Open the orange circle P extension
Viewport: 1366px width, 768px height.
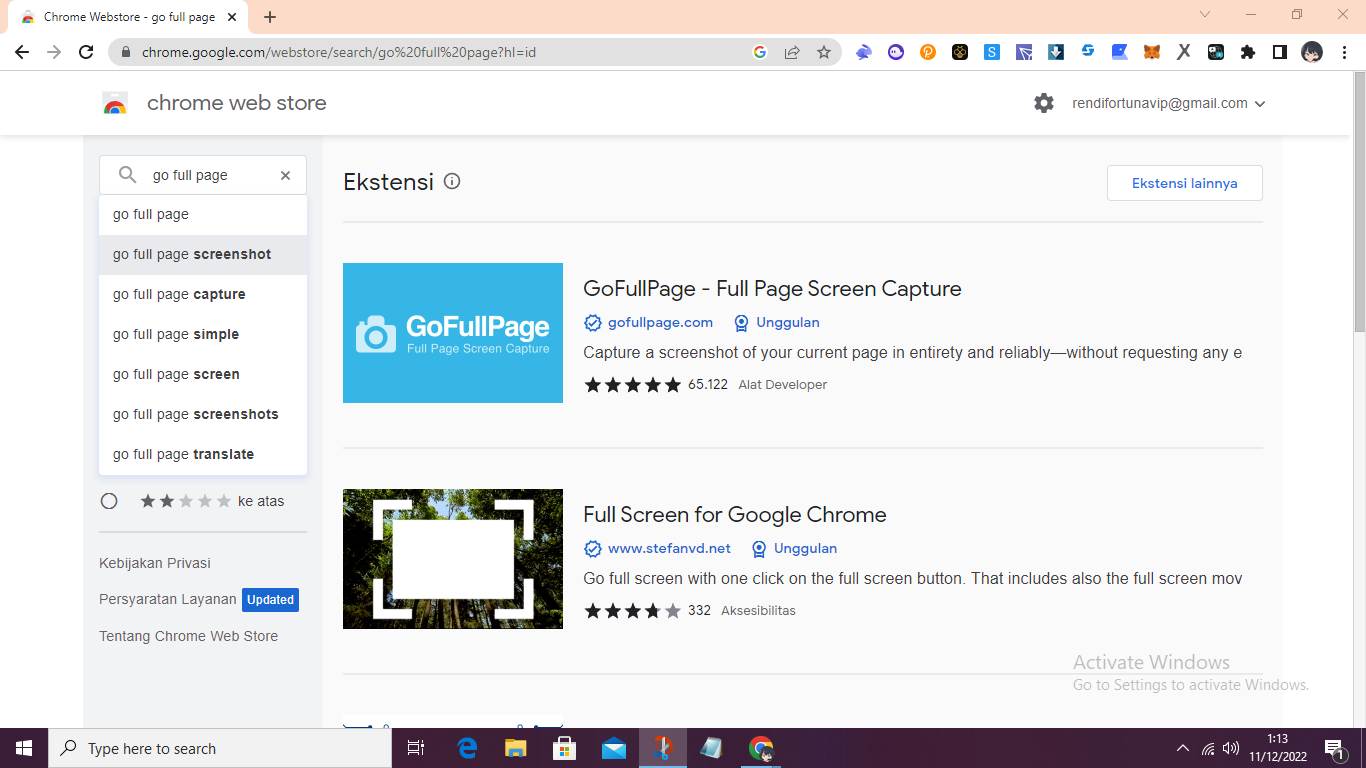(928, 52)
